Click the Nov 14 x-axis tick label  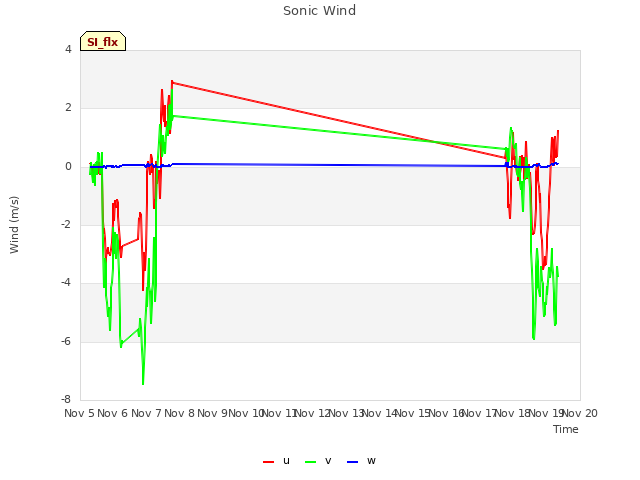click(379, 413)
